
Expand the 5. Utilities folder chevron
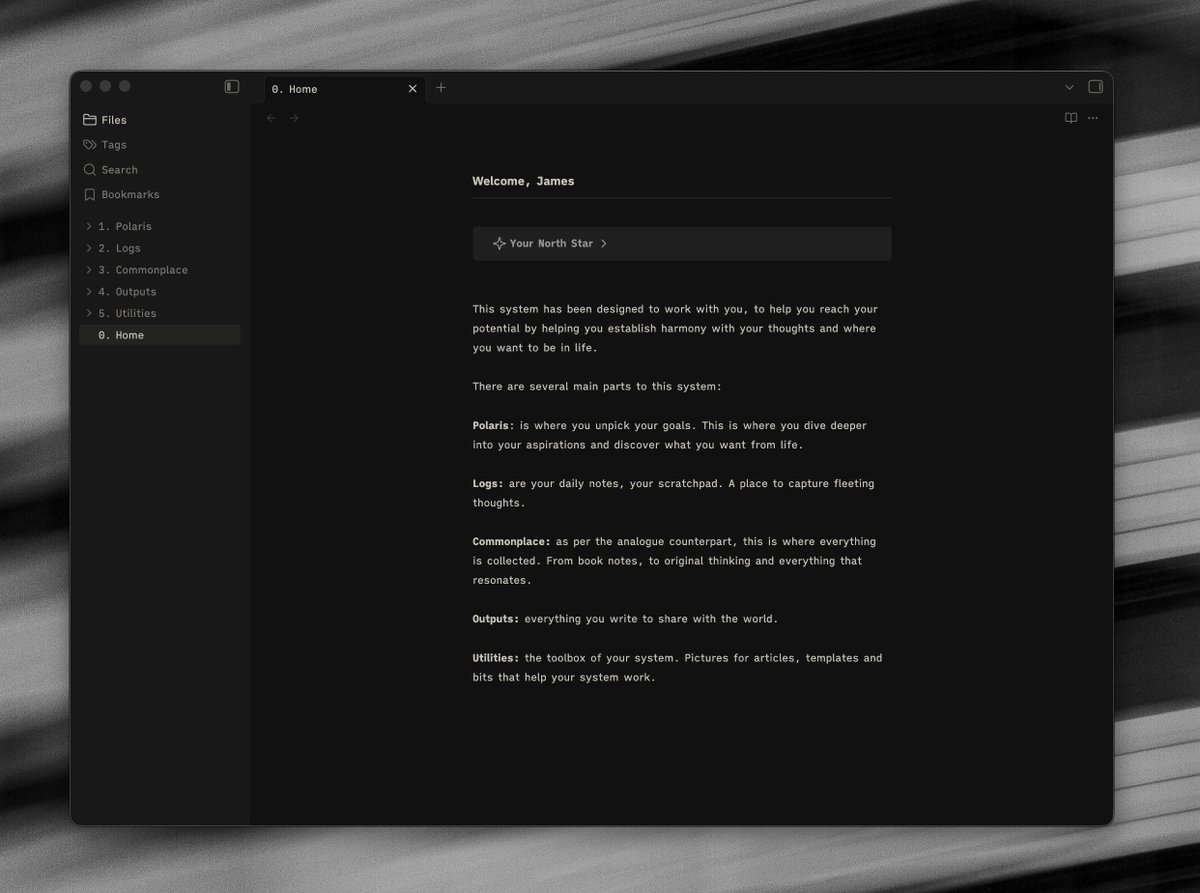point(89,313)
